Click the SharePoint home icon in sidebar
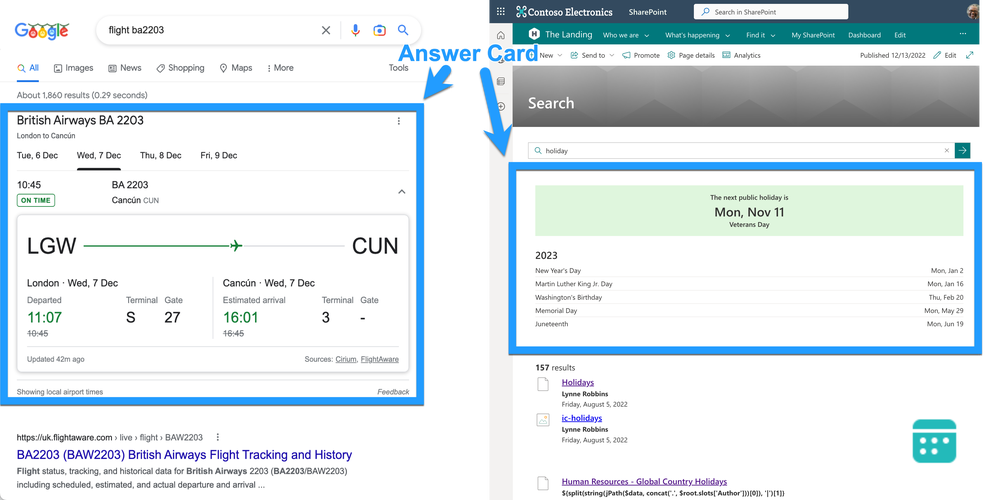Viewport: 990px width, 500px height. pyautogui.click(x=501, y=35)
